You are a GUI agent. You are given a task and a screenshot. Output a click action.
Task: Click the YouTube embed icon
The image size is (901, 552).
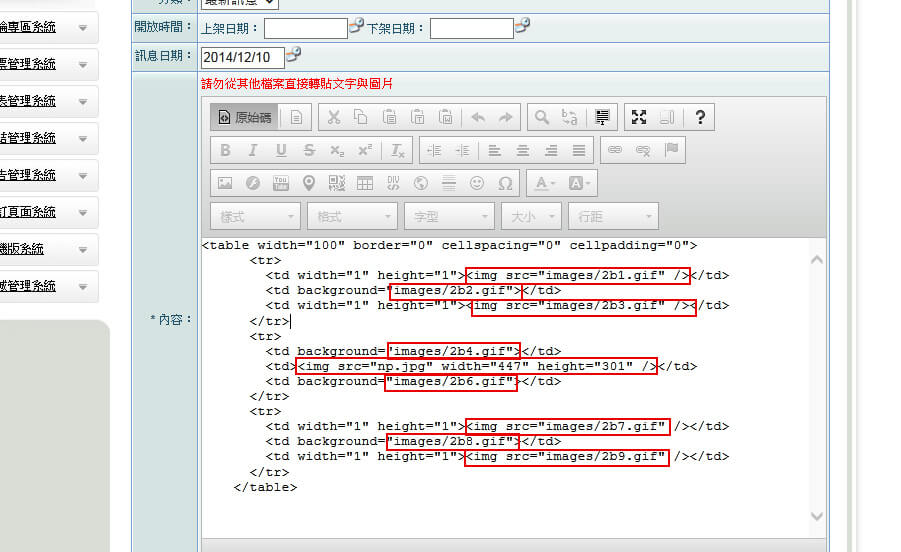[281, 183]
